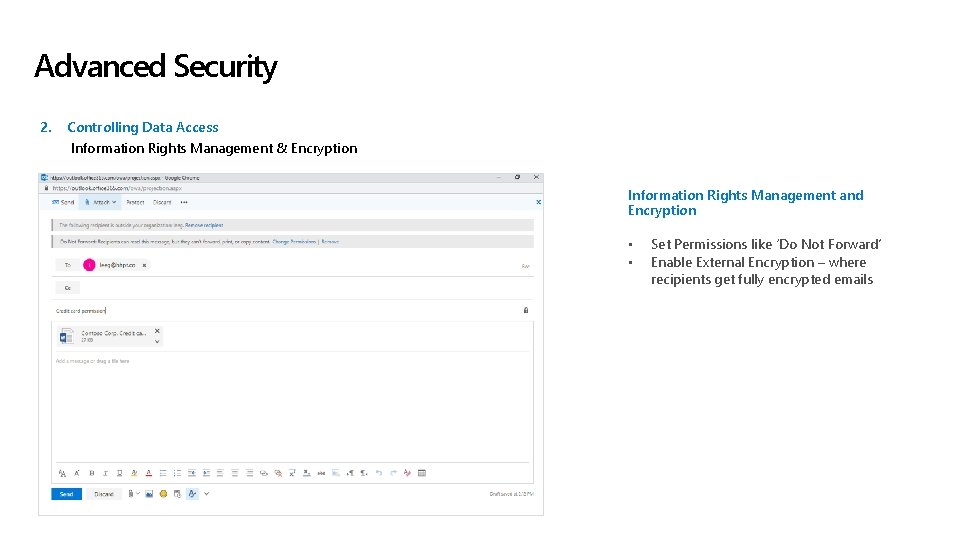Apply subscript formatting
This screenshot has width=979, height=551.
307,473
